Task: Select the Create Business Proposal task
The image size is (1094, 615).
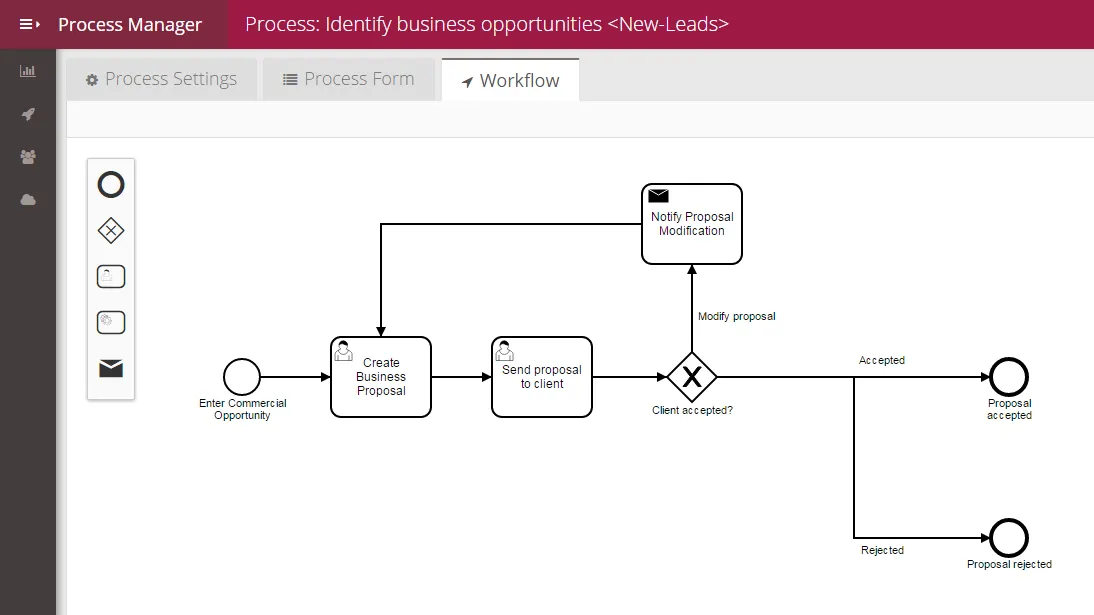Action: 381,377
